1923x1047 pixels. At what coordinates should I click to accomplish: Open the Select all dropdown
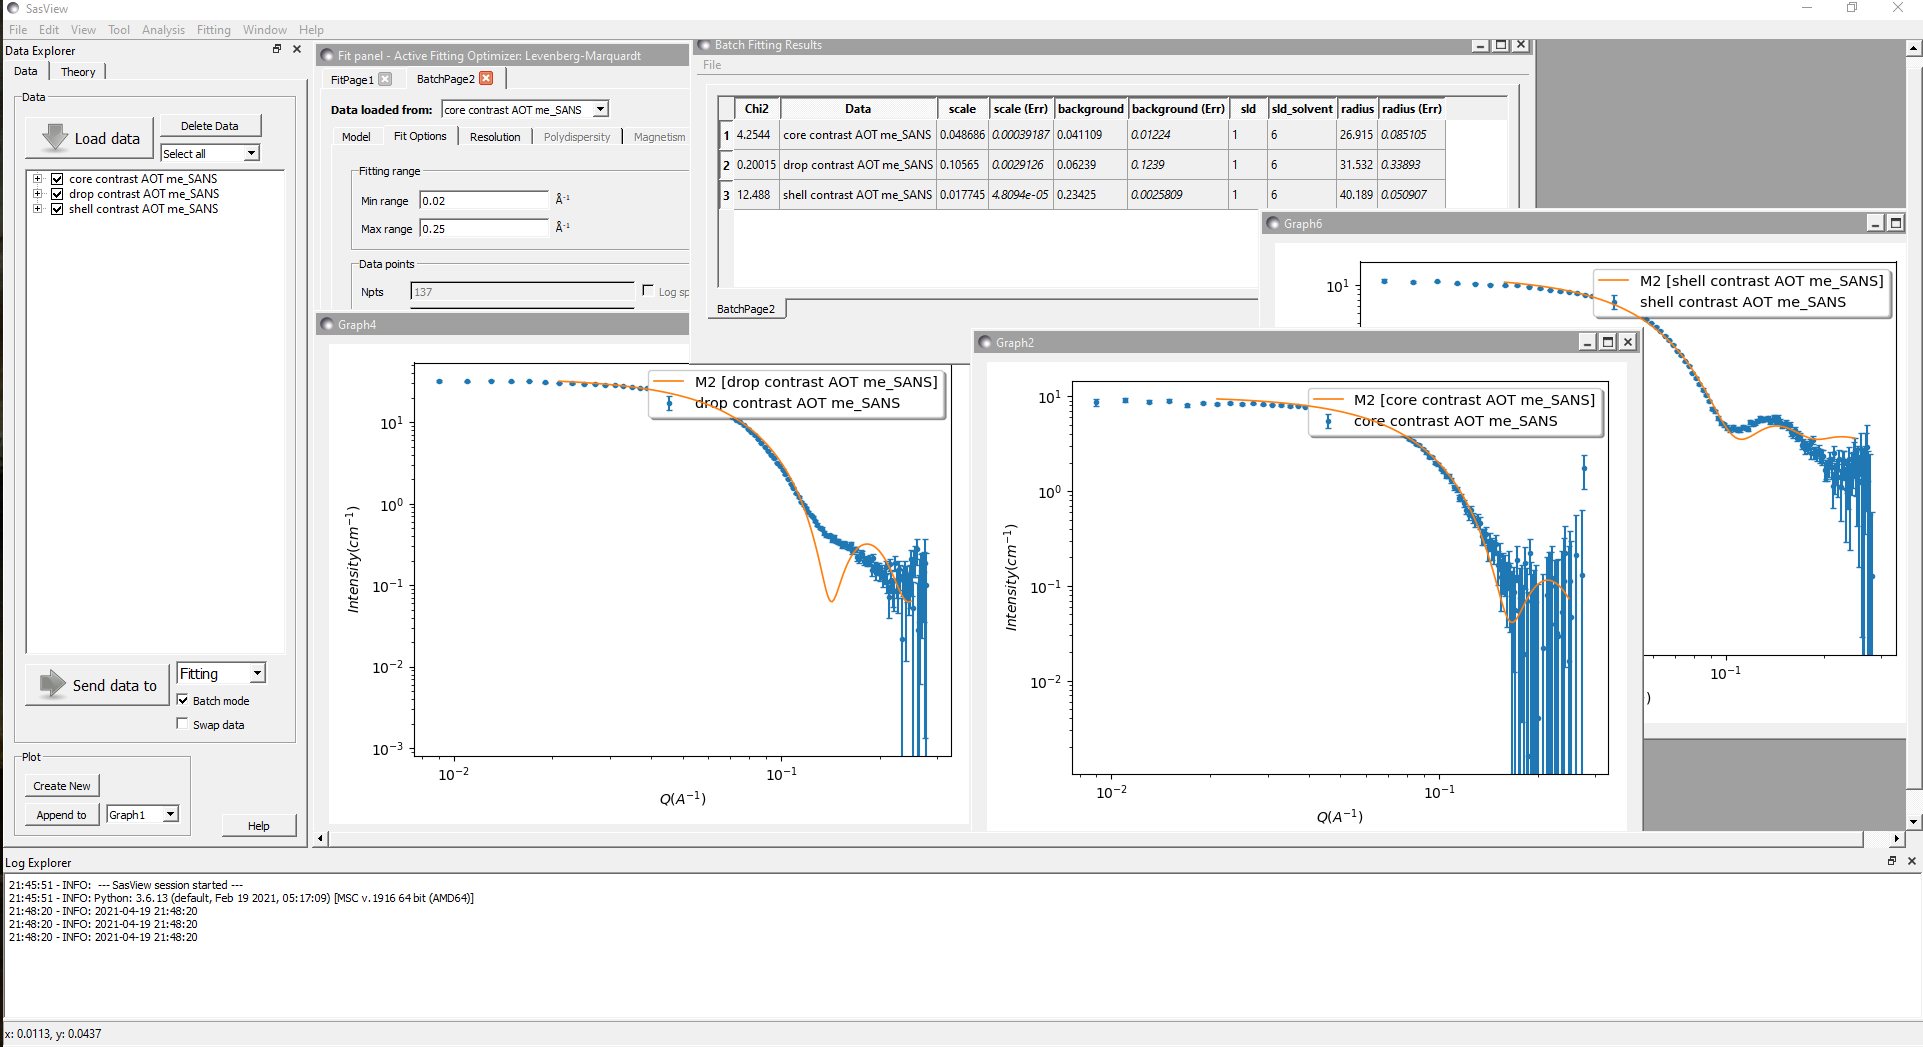(x=250, y=153)
